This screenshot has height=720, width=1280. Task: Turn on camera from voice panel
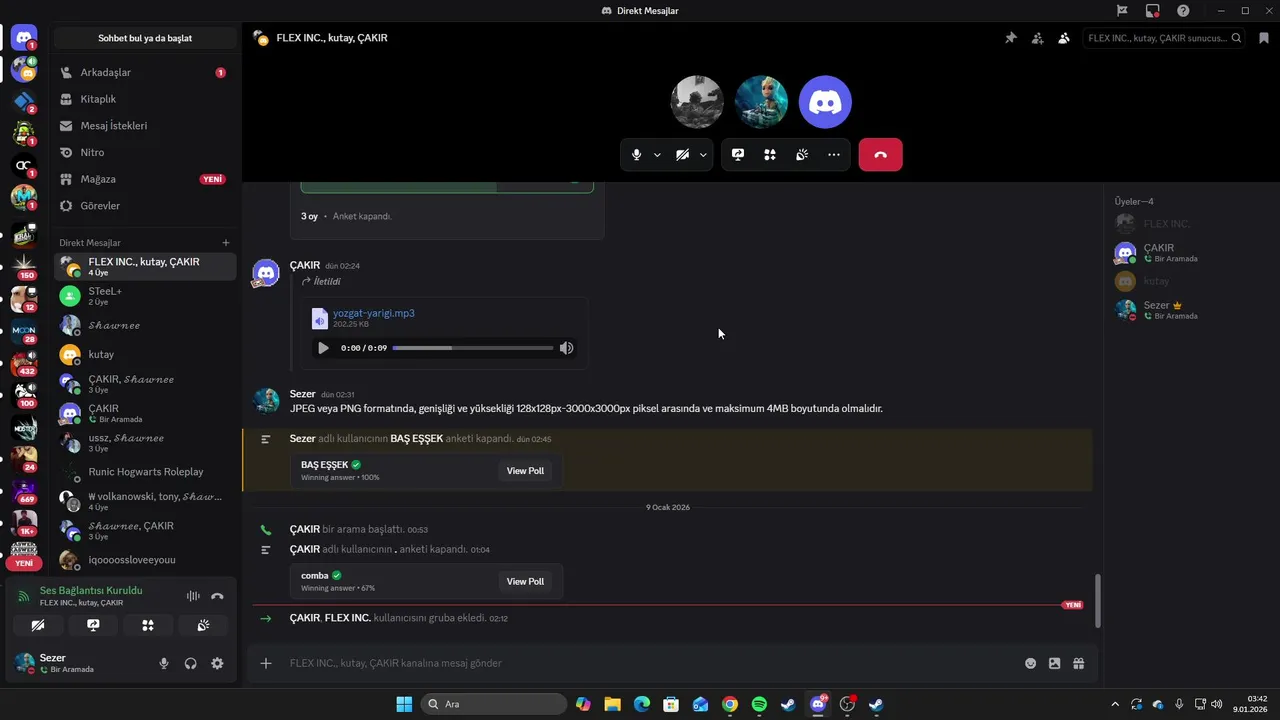pos(38,625)
